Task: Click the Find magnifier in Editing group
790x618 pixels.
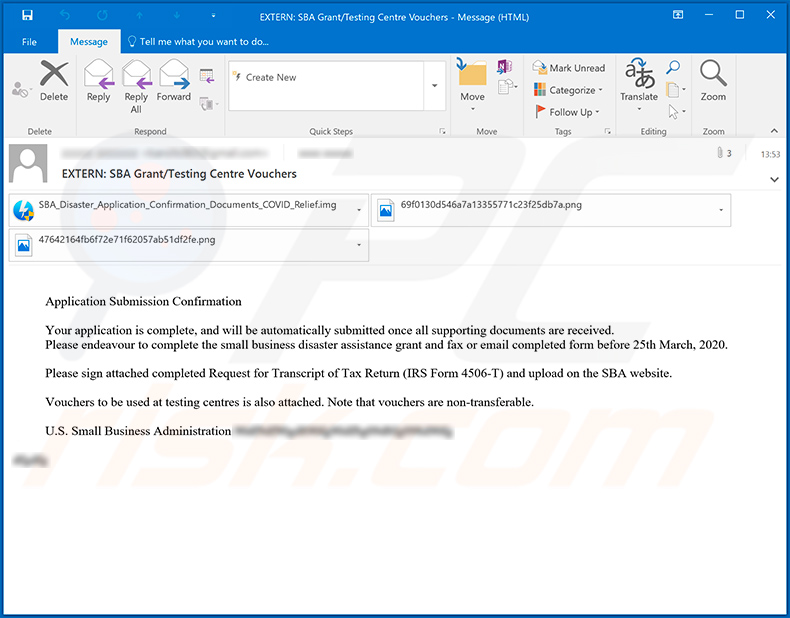Action: (673, 66)
